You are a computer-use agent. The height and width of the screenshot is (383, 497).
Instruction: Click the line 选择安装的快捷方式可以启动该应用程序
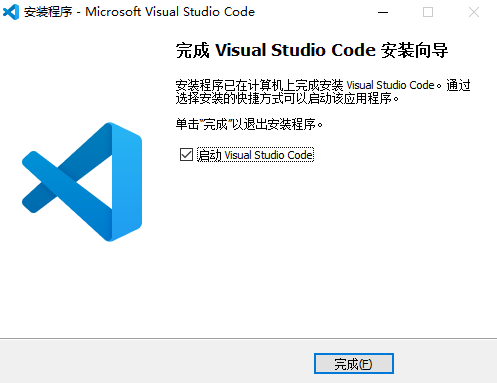(287, 98)
